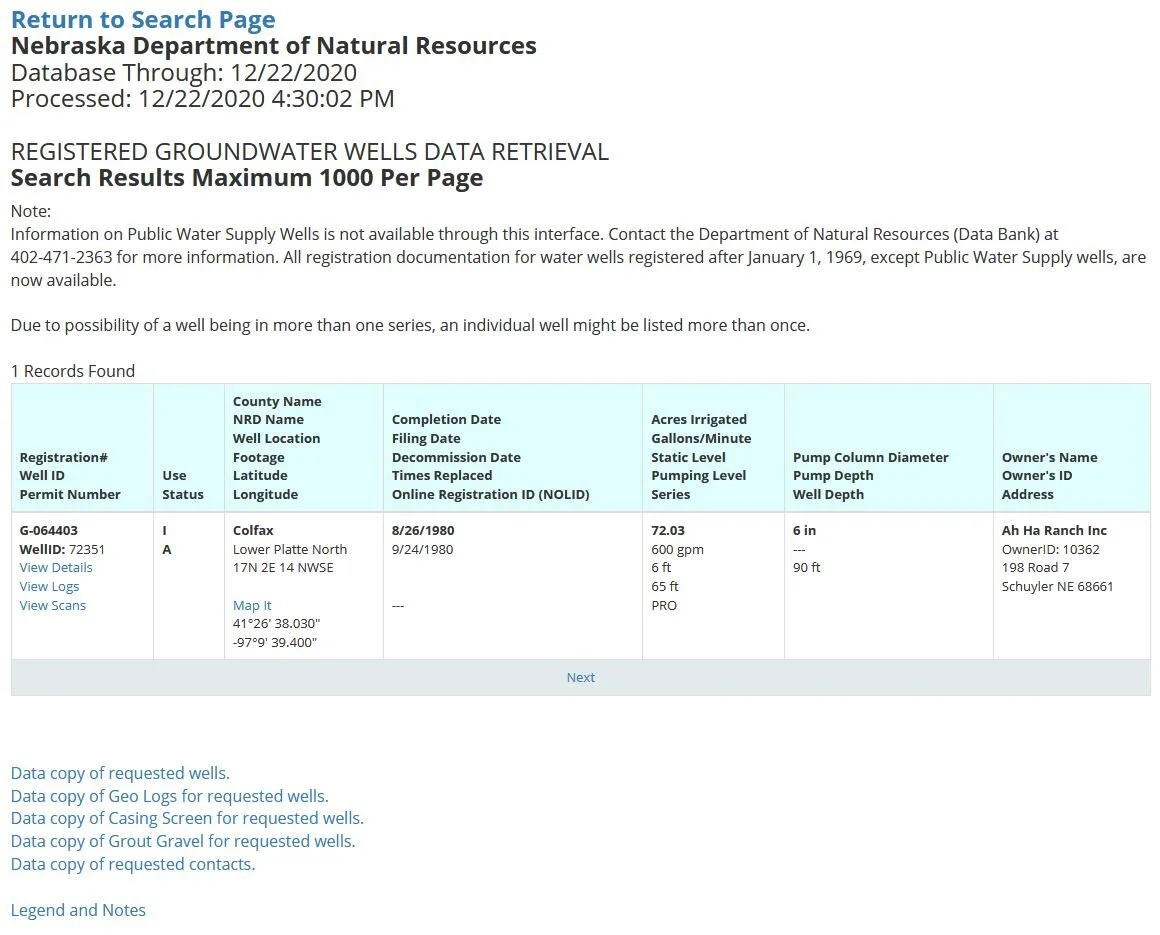This screenshot has height=935, width=1160.
Task: Select the WellID: 72351 text
Action: (x=62, y=550)
